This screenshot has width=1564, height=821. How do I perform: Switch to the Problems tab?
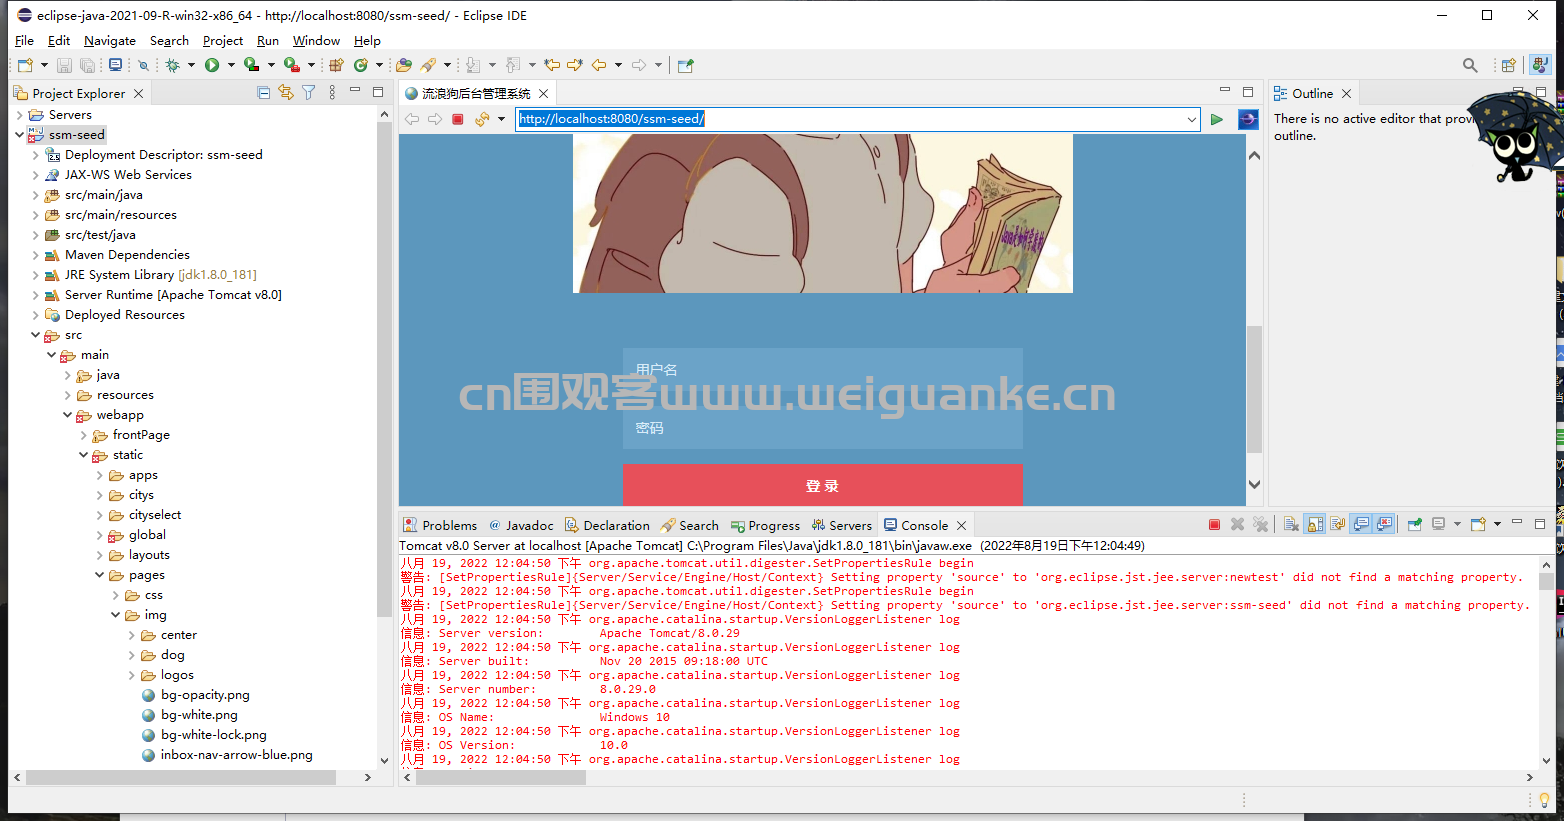pyautogui.click(x=440, y=525)
